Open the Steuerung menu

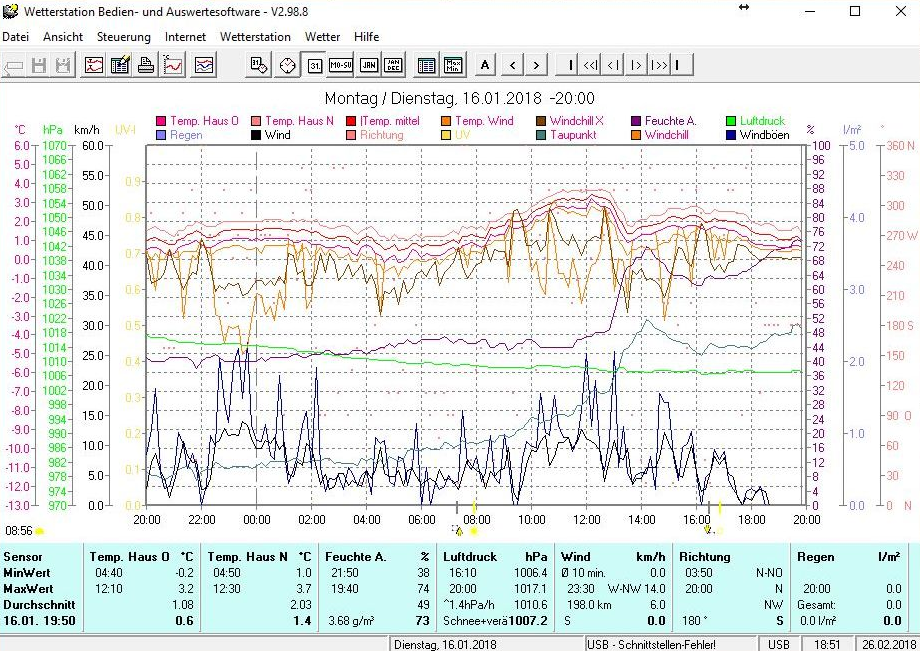[x=123, y=37]
